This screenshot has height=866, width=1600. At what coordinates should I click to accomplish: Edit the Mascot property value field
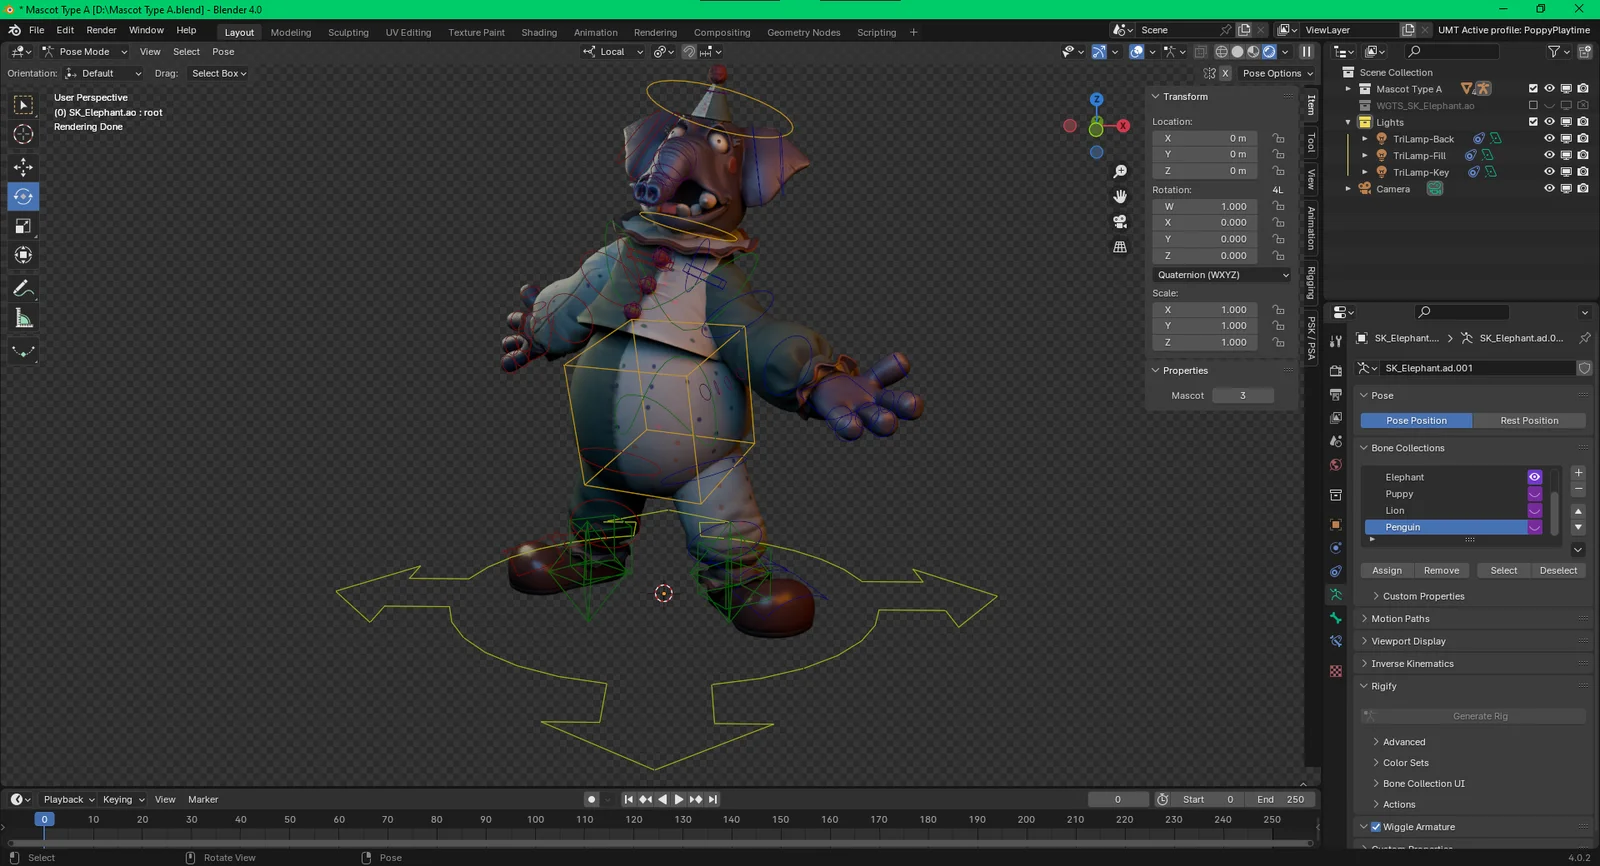(x=1243, y=396)
